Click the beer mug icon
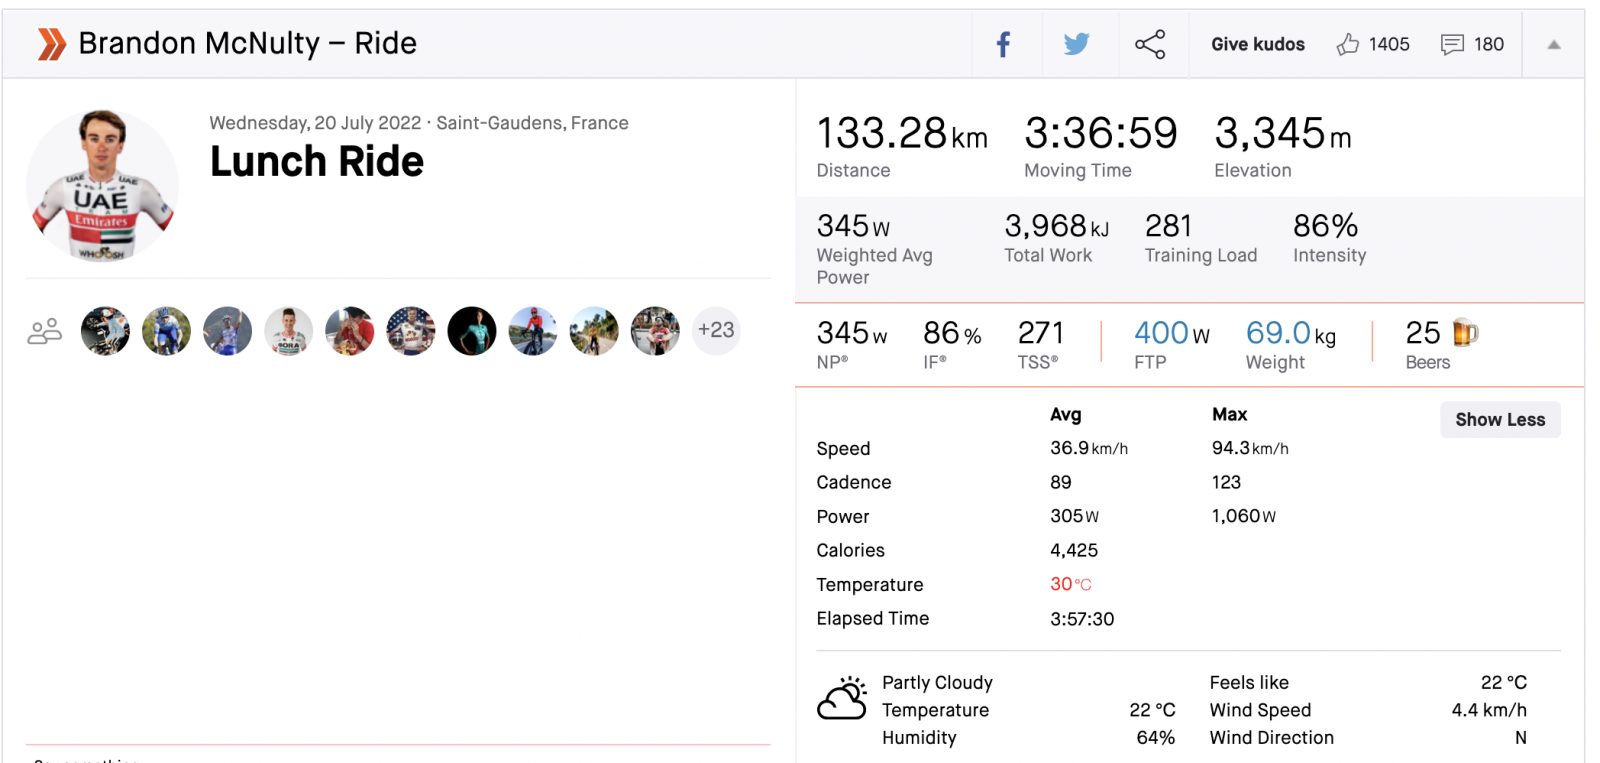This screenshot has height=763, width=1600. pyautogui.click(x=1465, y=332)
